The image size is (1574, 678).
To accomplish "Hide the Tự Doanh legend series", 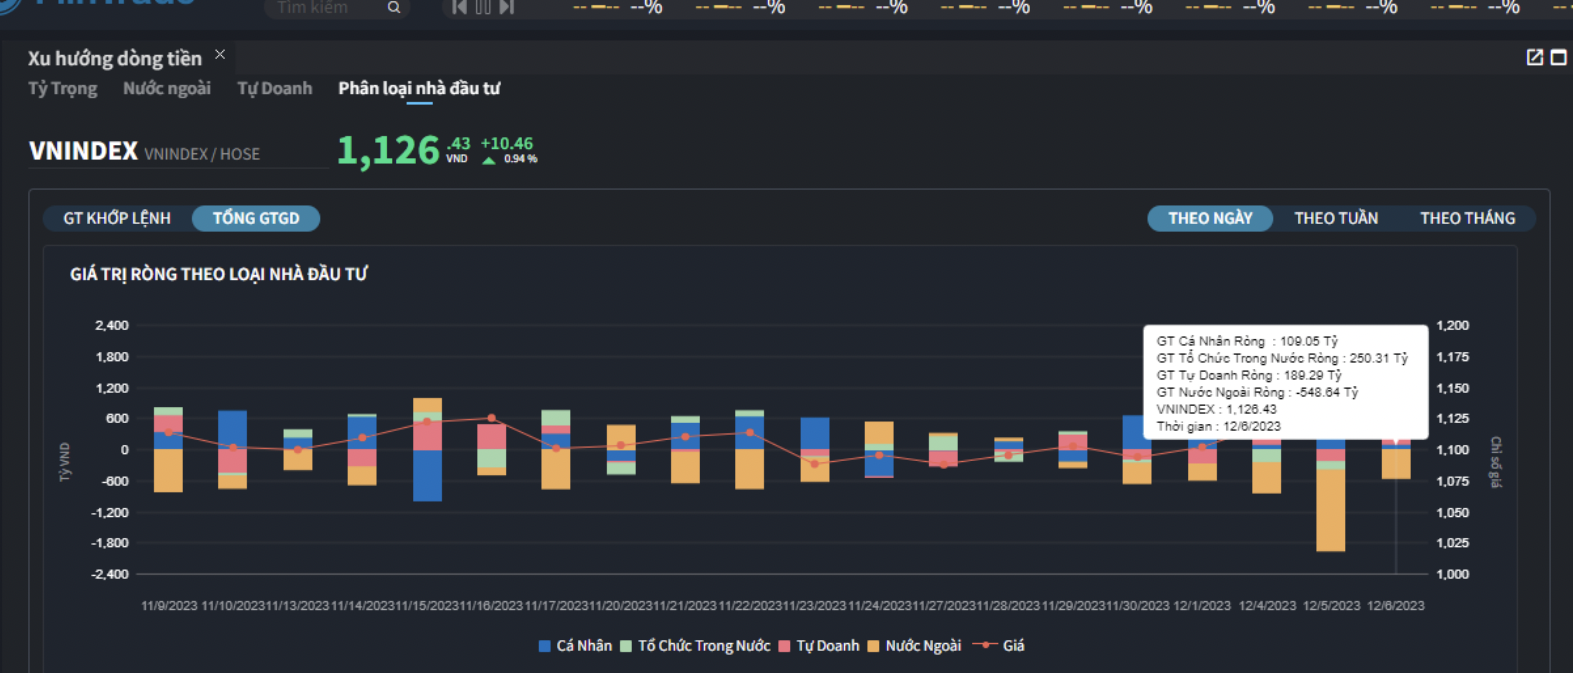I will (819, 646).
